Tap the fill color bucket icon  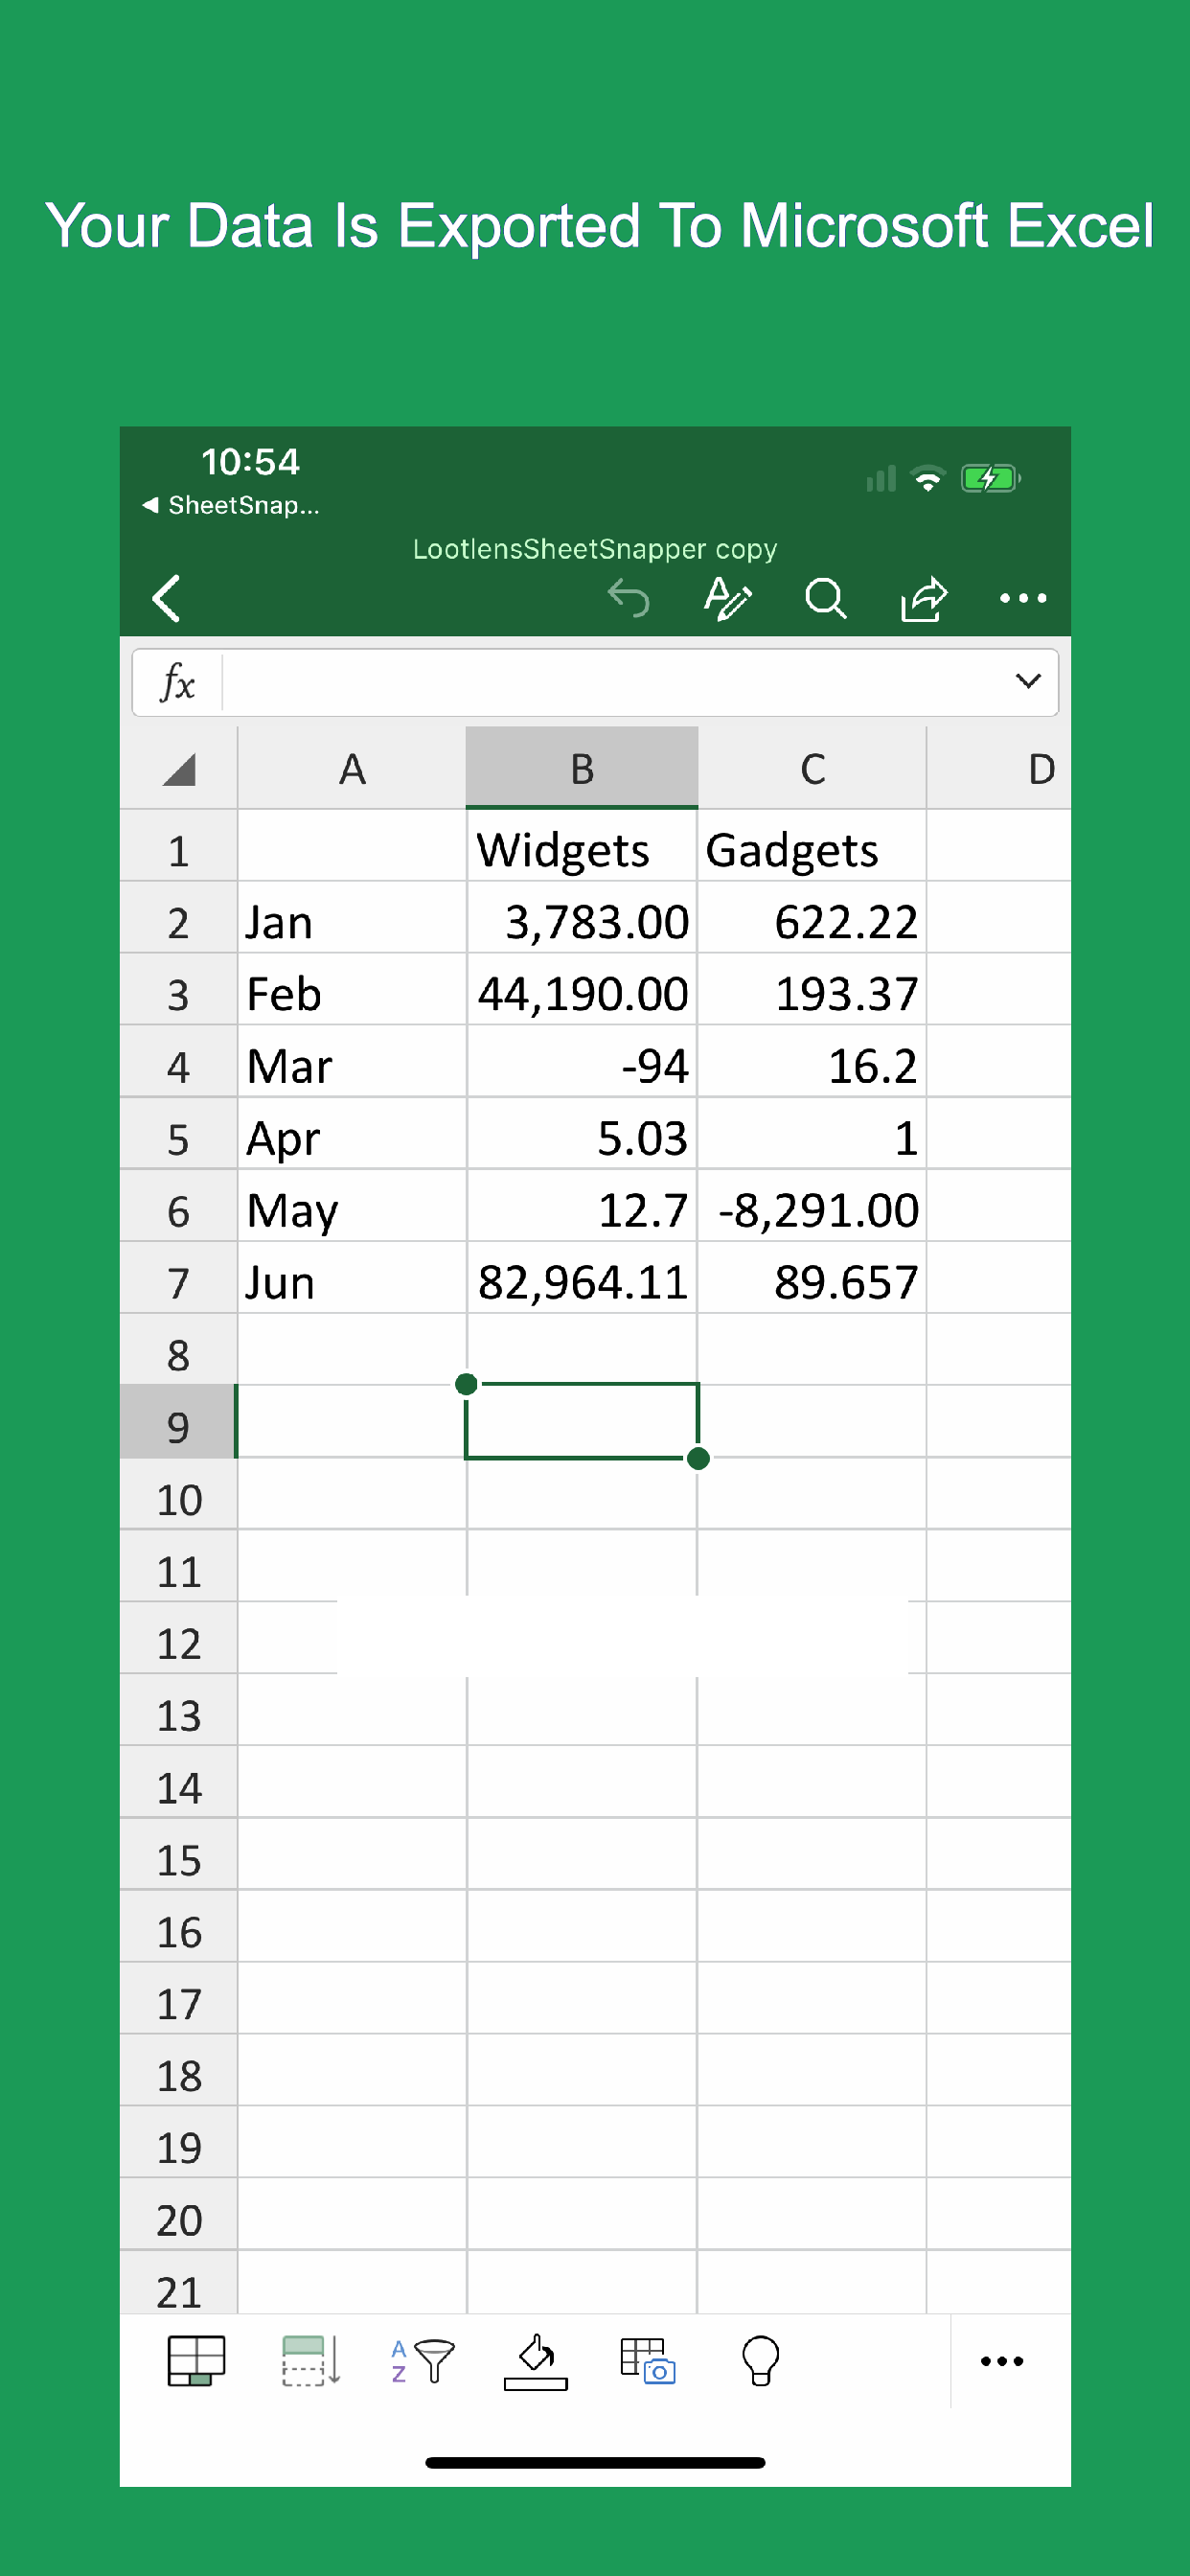click(x=536, y=2361)
